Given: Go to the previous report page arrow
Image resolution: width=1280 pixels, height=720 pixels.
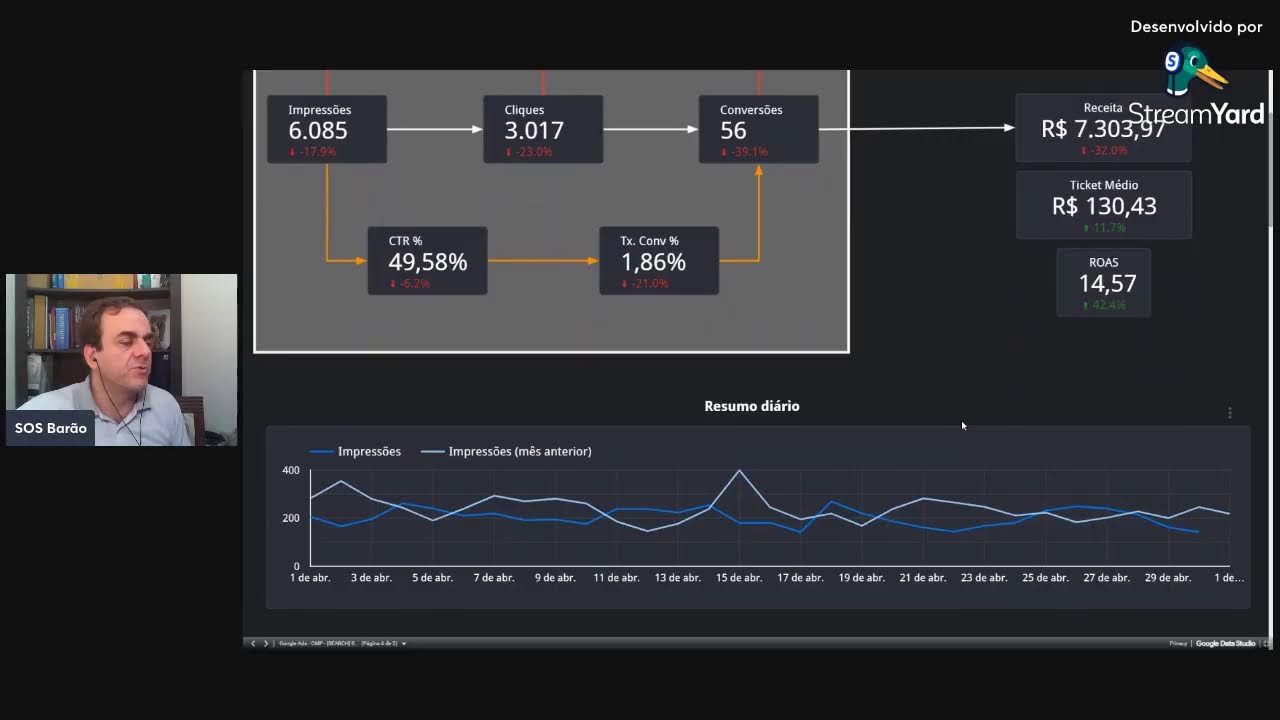Looking at the screenshot, I should [x=253, y=643].
